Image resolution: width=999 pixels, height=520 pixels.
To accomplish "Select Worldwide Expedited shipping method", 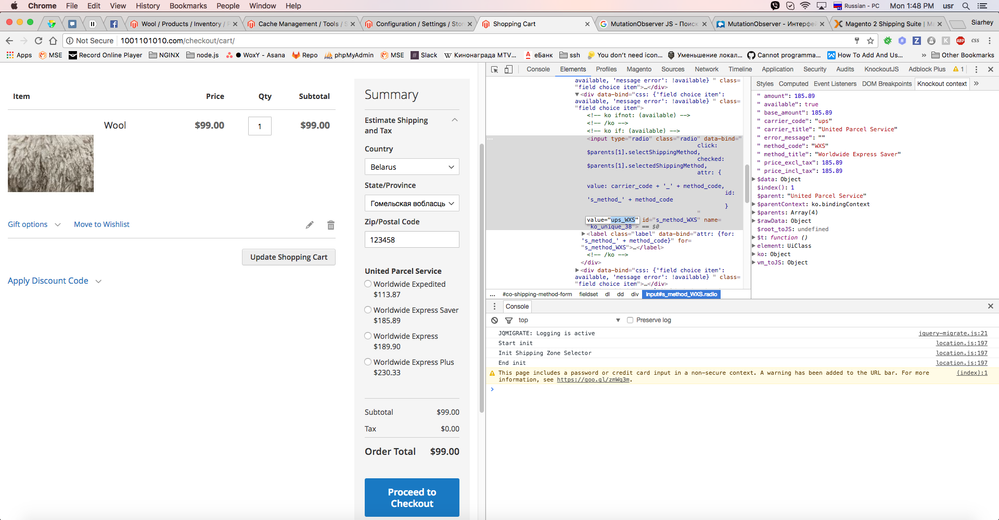I will (368, 284).
